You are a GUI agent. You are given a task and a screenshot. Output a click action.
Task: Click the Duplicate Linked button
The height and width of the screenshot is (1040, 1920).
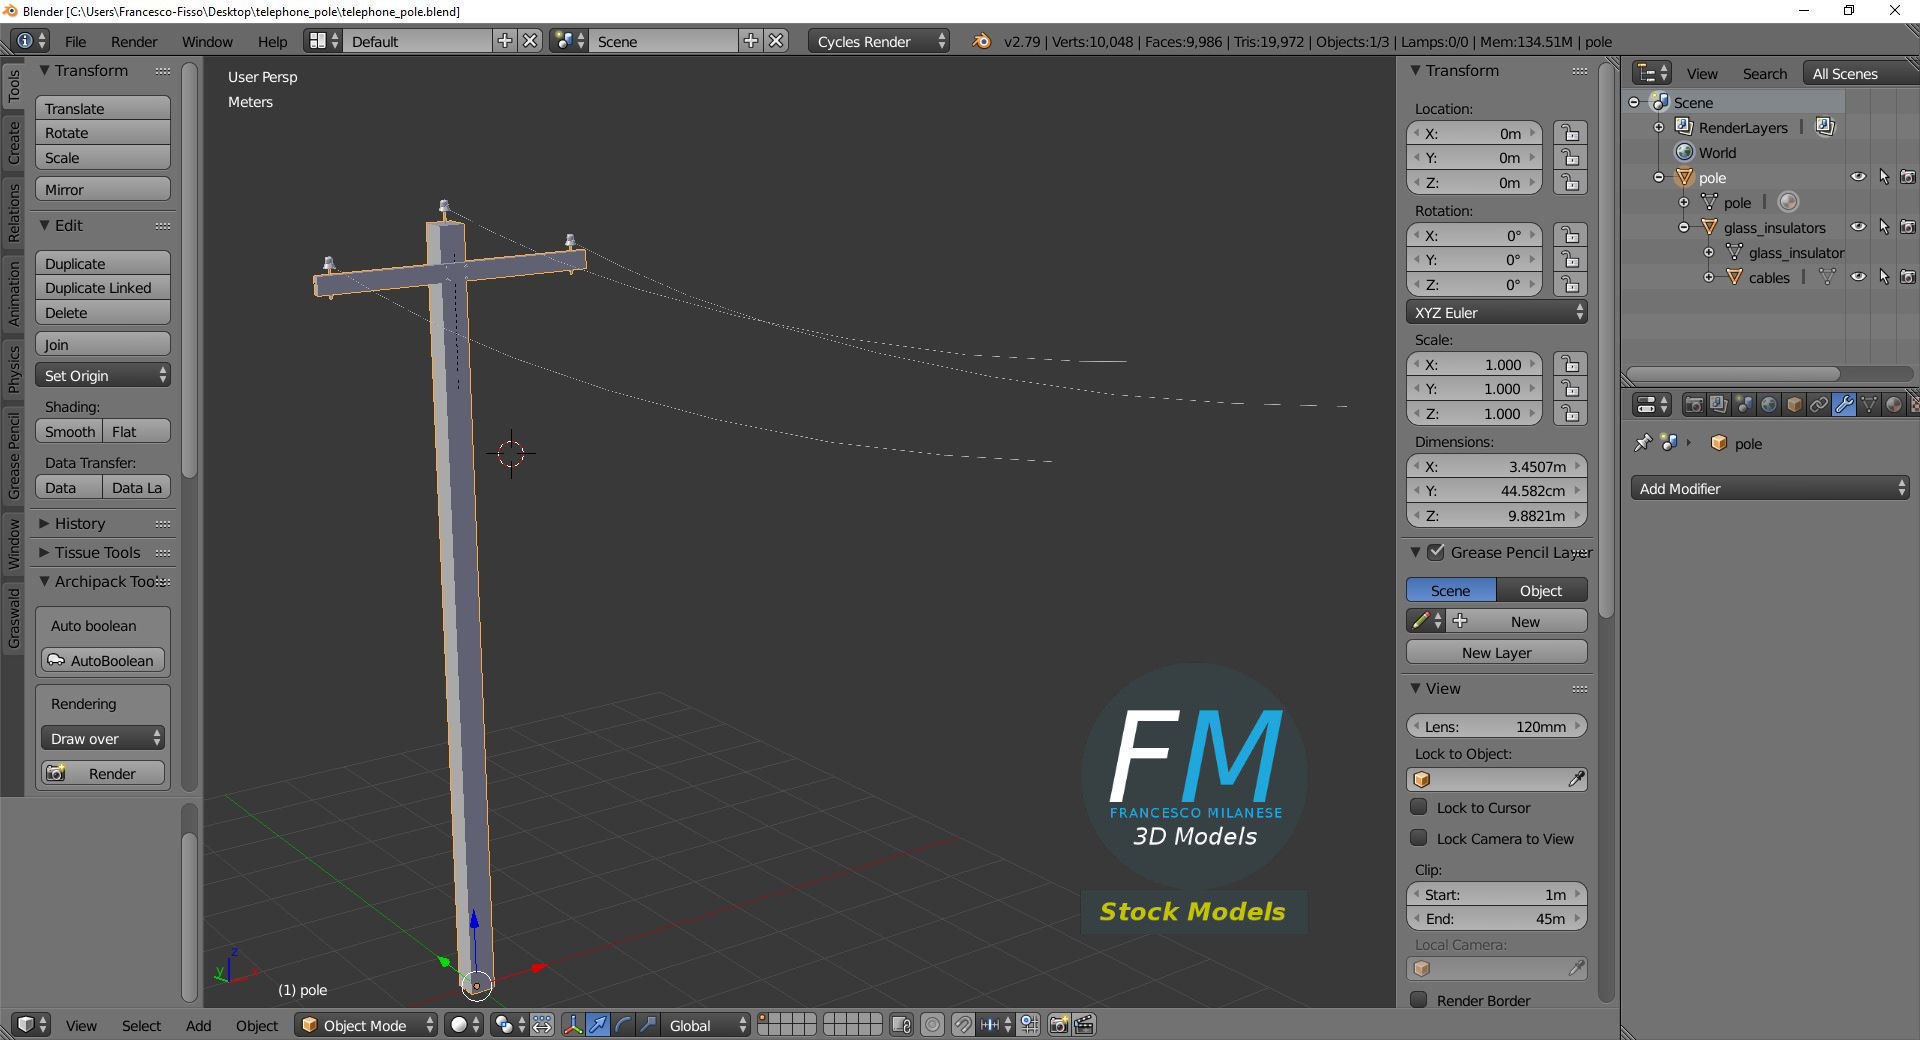pos(102,287)
